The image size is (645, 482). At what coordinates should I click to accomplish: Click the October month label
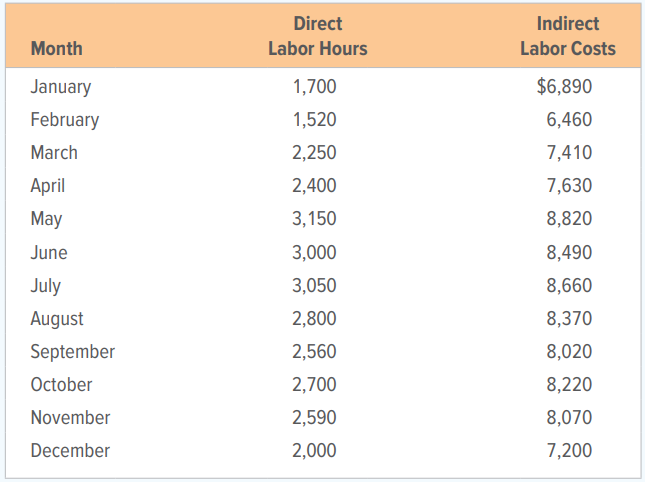(61, 385)
